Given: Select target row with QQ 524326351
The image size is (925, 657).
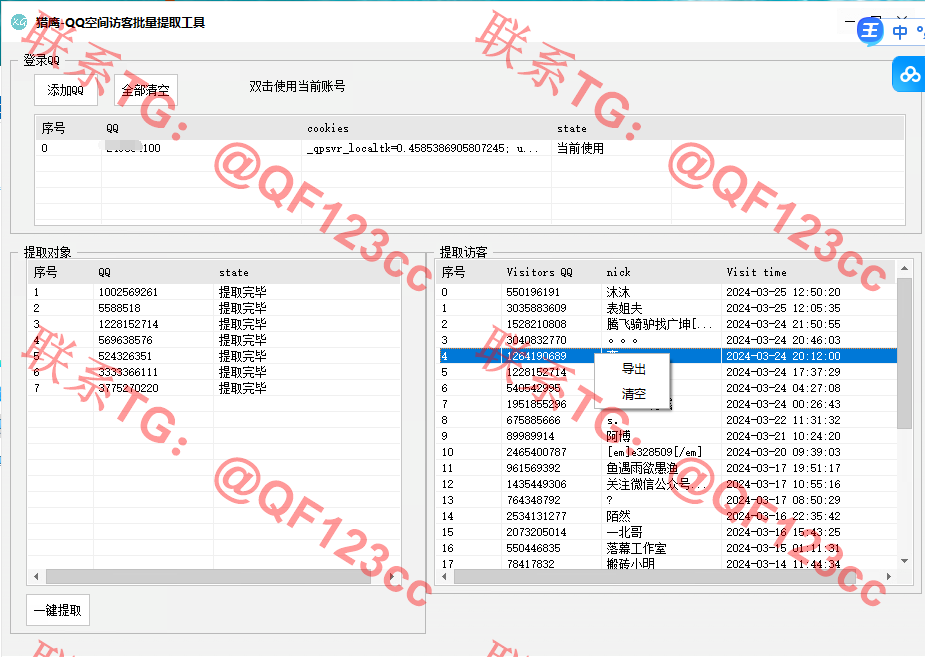Looking at the screenshot, I should coord(214,356).
